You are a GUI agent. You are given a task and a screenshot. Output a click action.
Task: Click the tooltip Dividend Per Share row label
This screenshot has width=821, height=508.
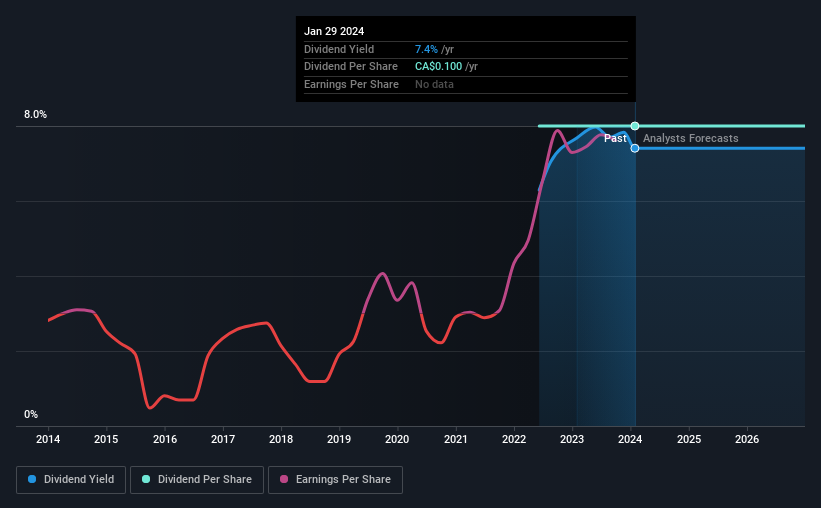pos(351,67)
